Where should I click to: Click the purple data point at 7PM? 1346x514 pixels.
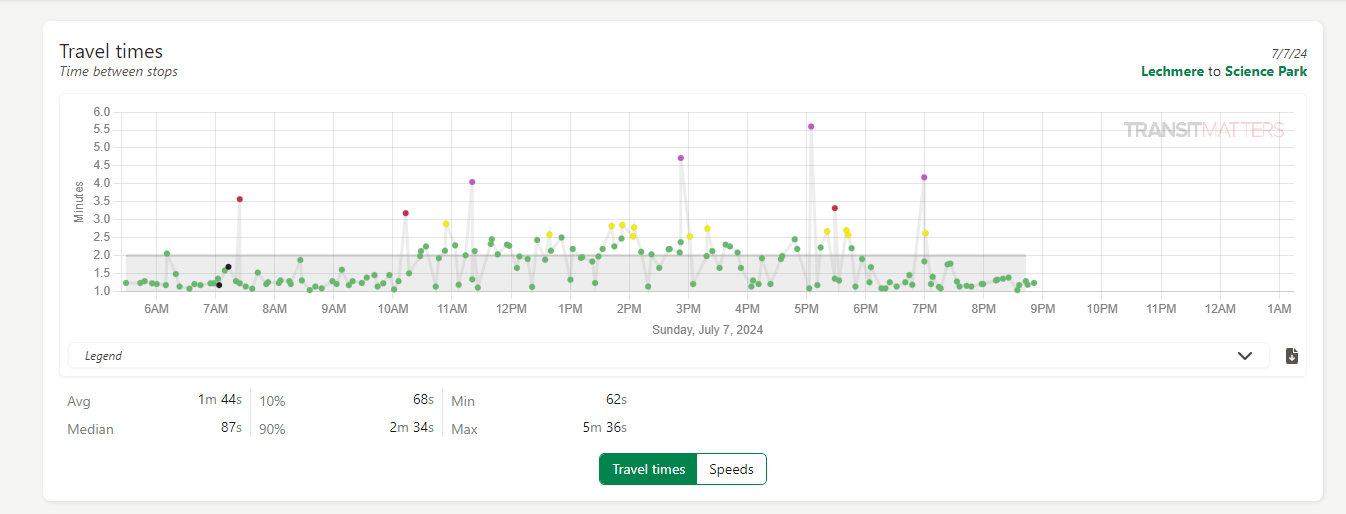[x=924, y=177]
